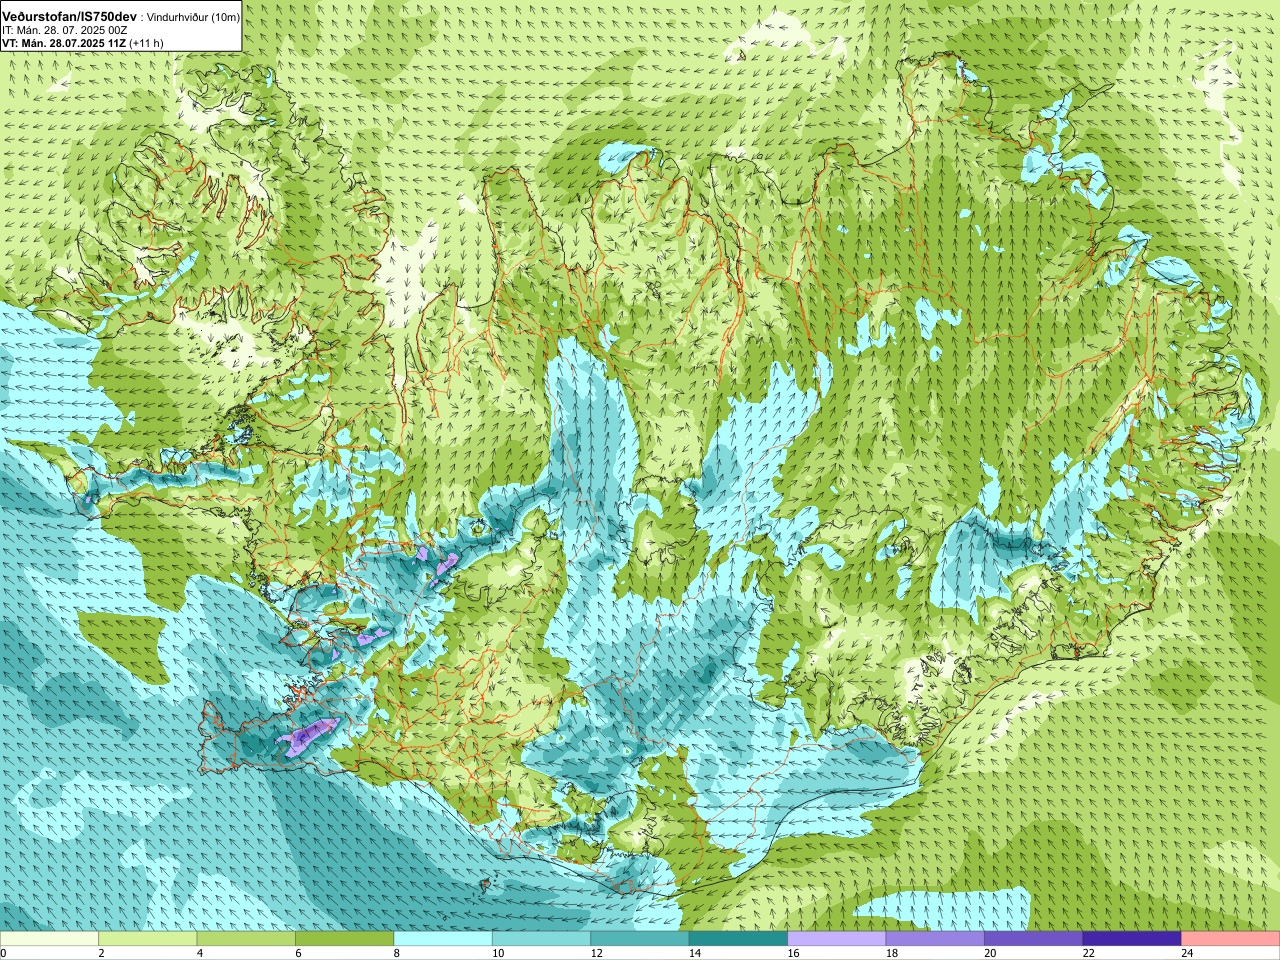Click the 'Veðurstofan/IS750dev' title text
Image resolution: width=1280 pixels, height=960 pixels.
point(70,17)
